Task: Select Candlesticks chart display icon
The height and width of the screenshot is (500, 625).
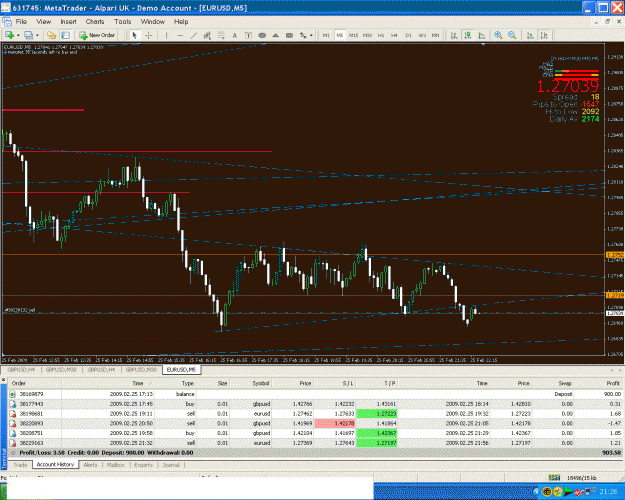Action: click(468, 35)
